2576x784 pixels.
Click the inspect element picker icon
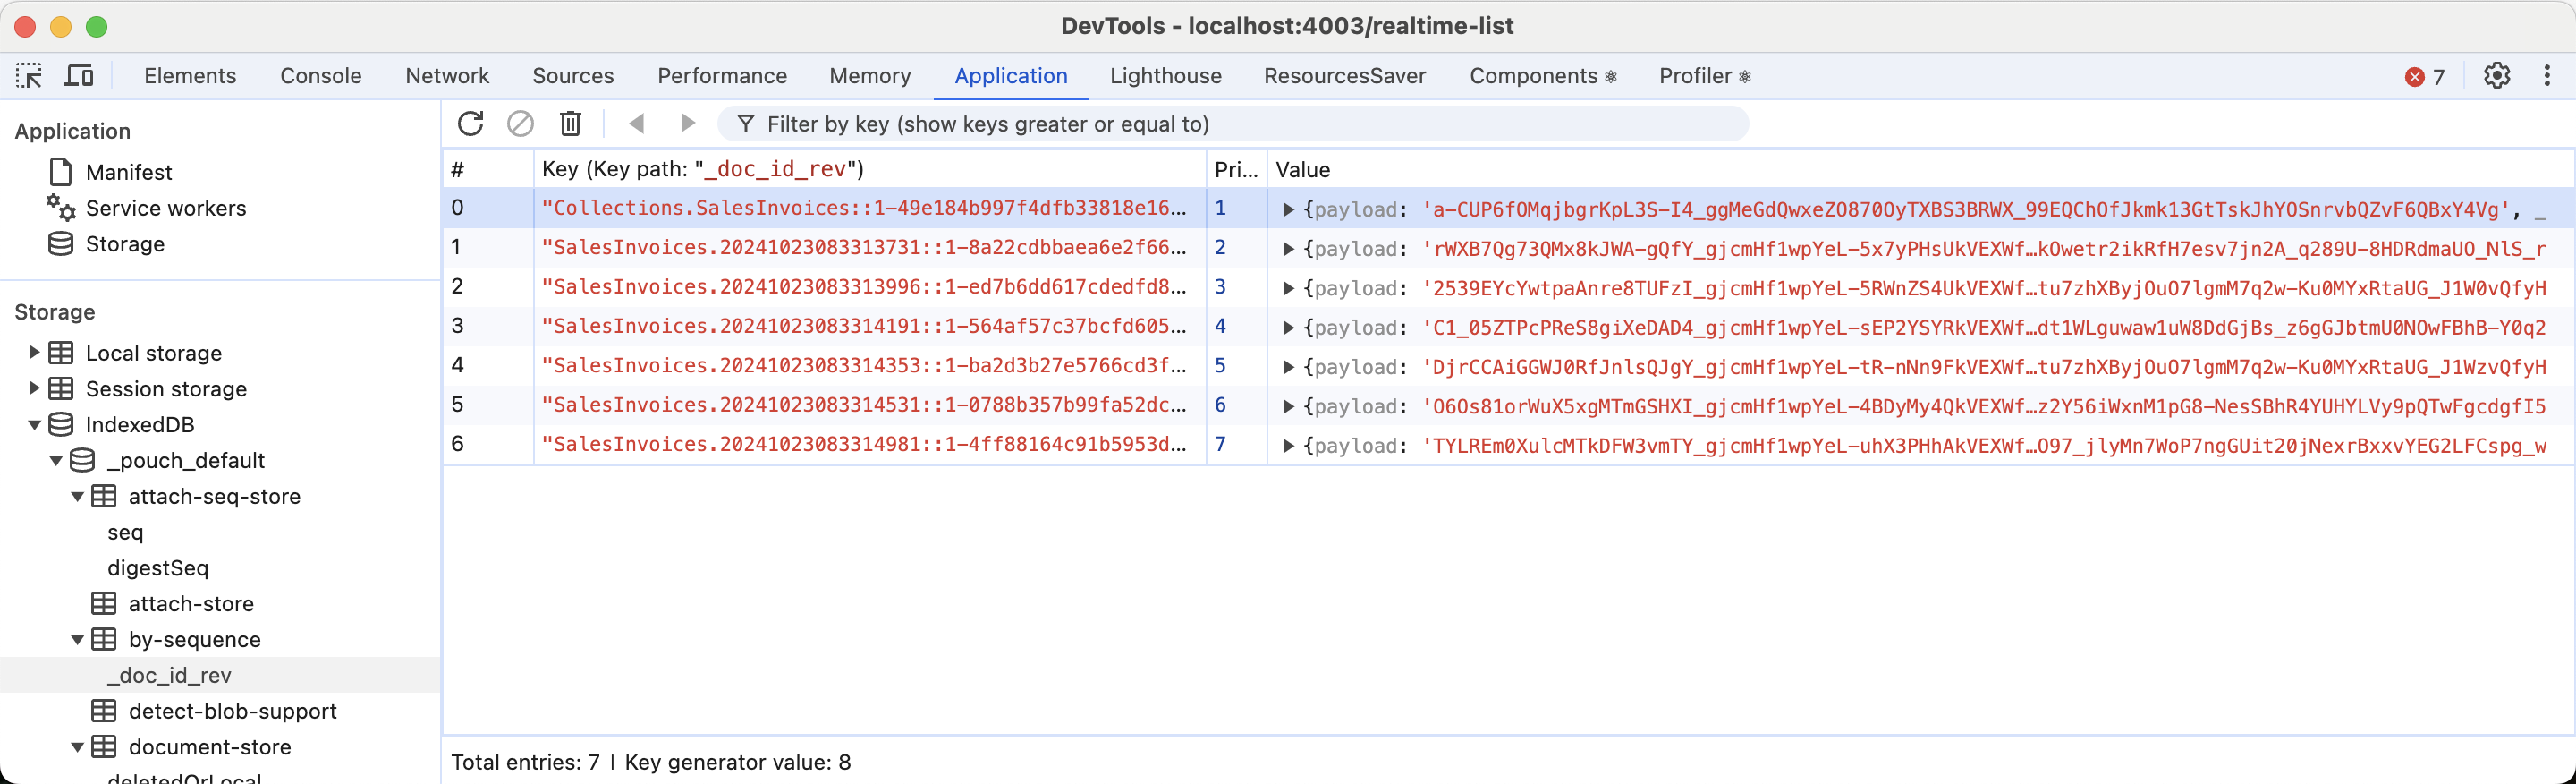[x=29, y=76]
